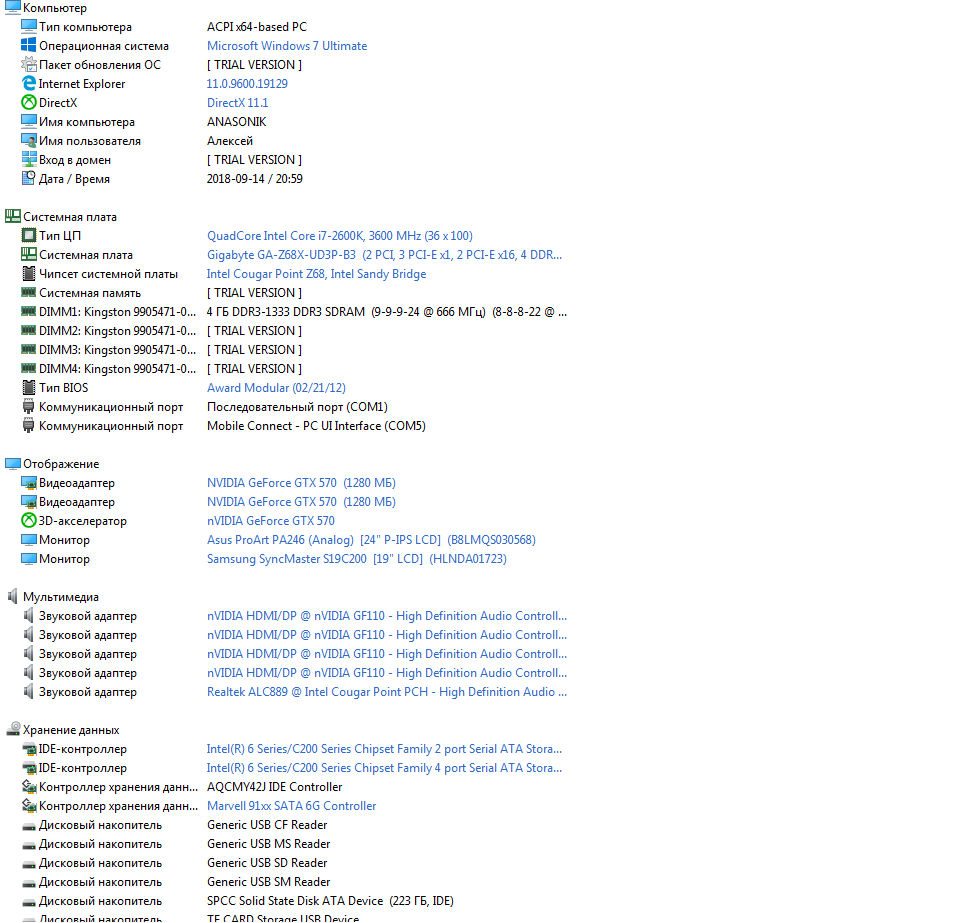Image resolution: width=972 pixels, height=923 pixels.
Task: Select the Хранение данных section title
Action: 71,730
